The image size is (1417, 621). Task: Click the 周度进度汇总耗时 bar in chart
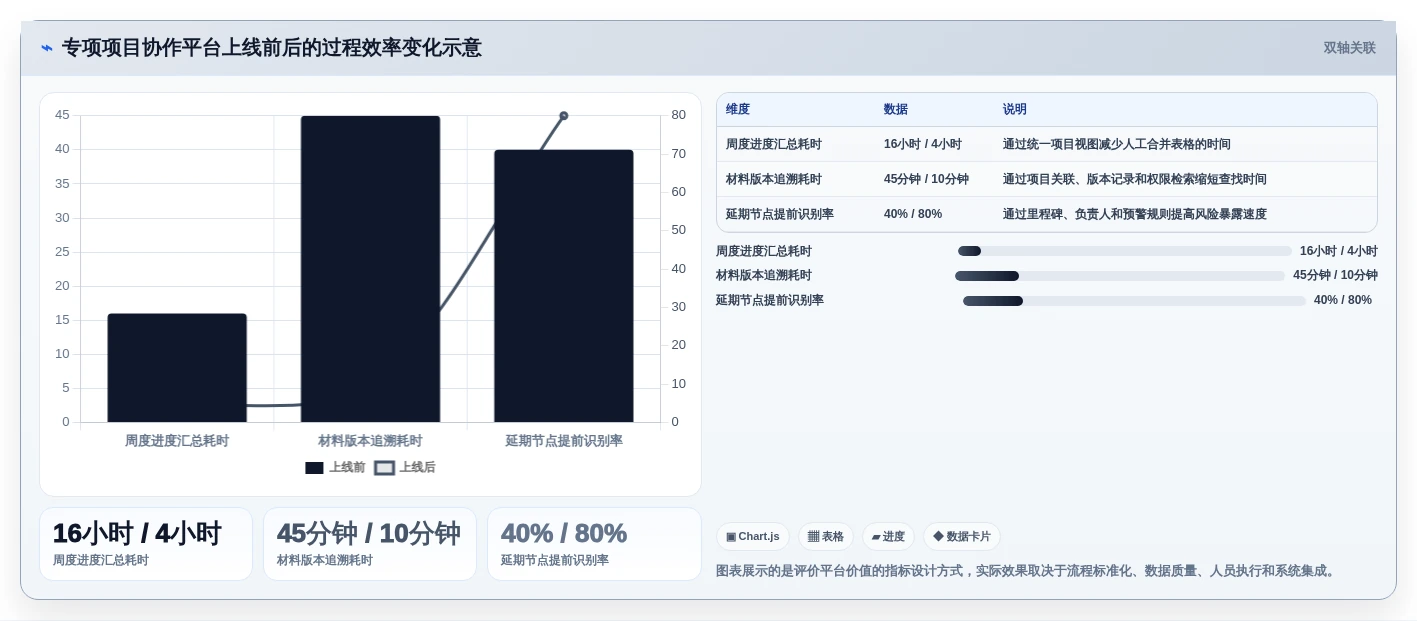coord(177,368)
